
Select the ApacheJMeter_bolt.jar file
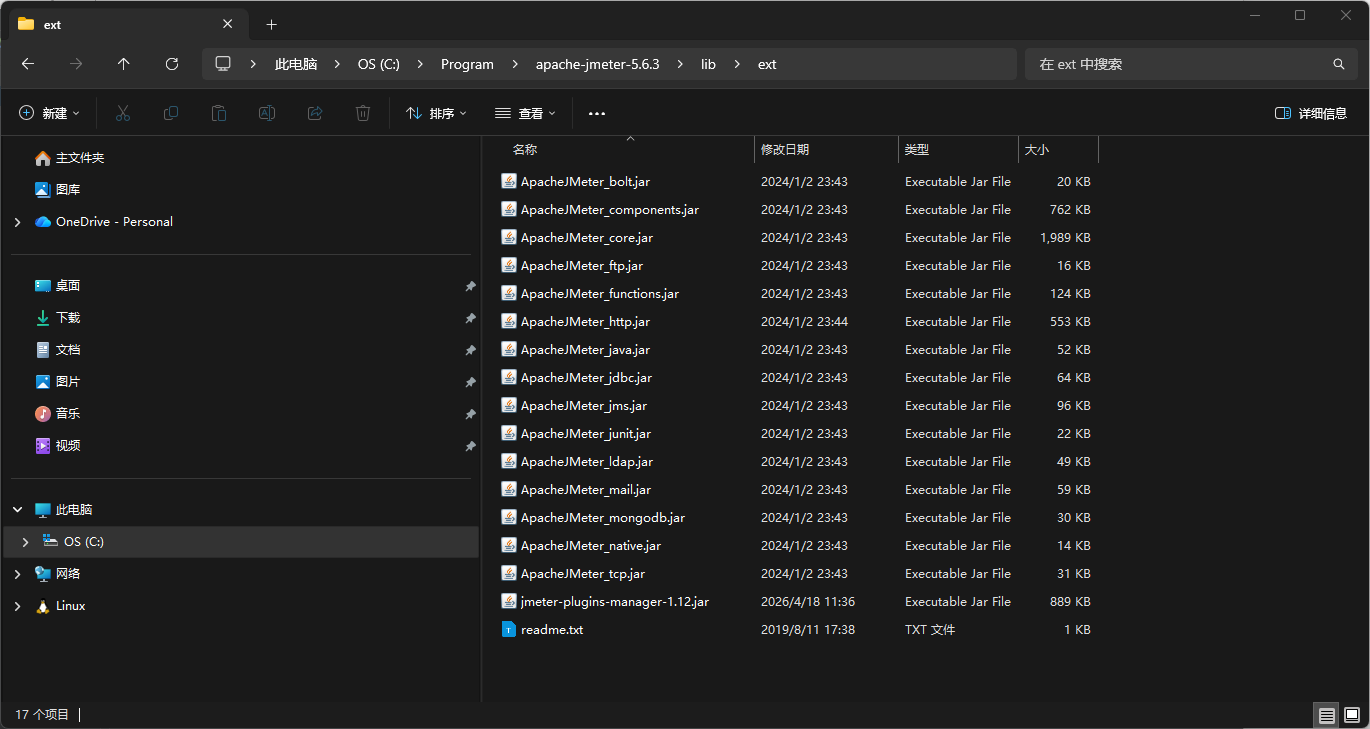pos(585,182)
